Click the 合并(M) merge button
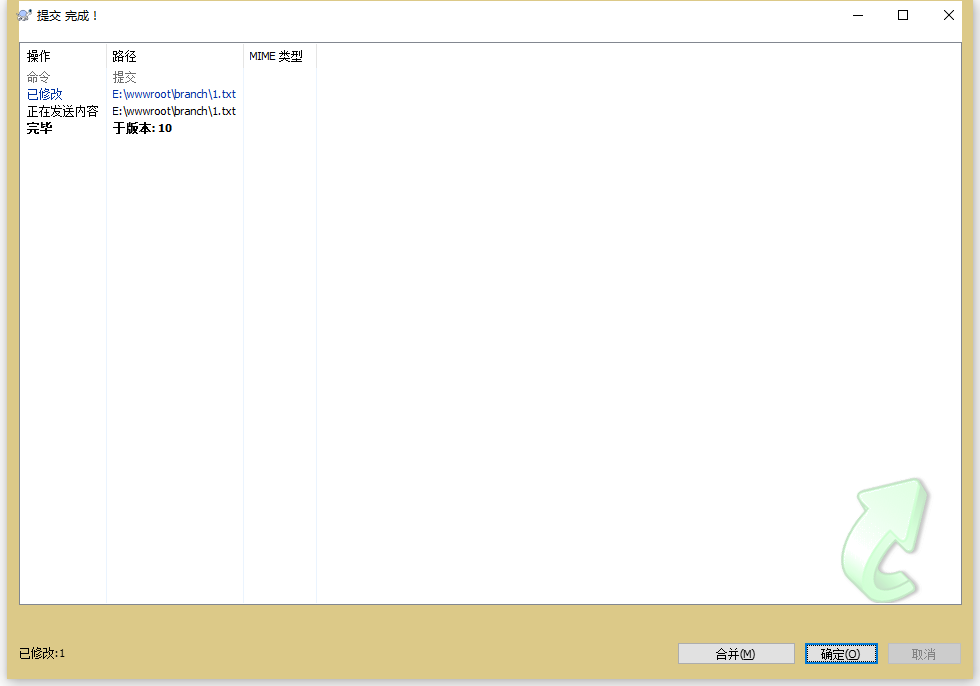The image size is (980, 686). point(736,654)
